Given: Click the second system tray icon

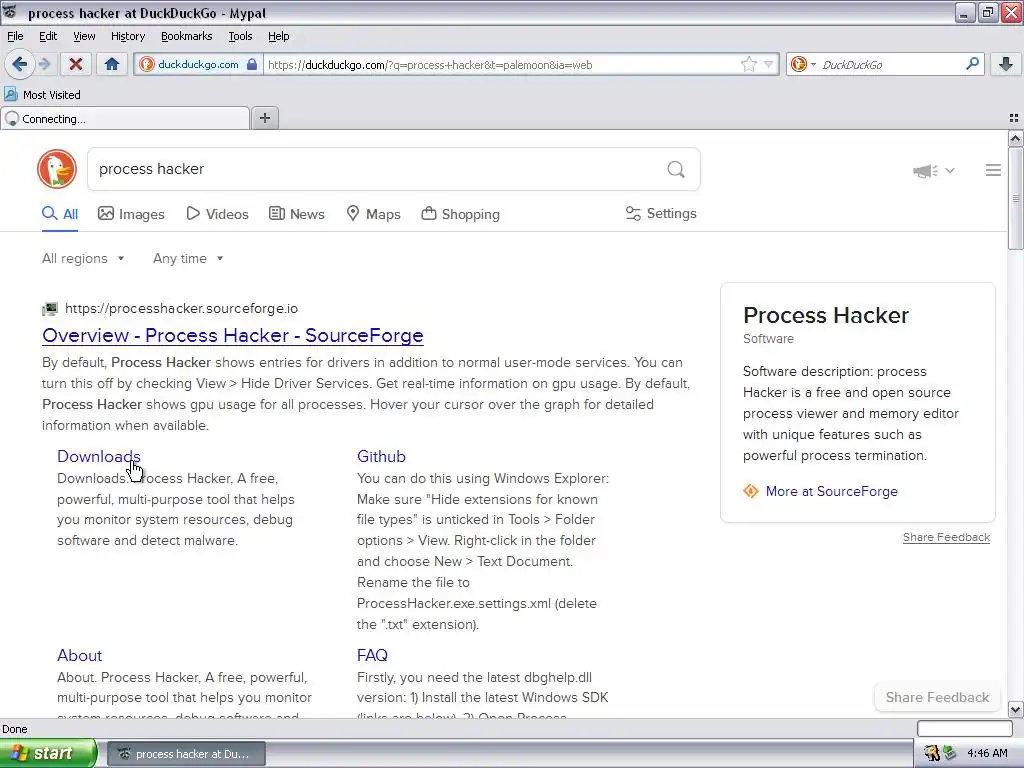Looking at the screenshot, I should (950, 753).
